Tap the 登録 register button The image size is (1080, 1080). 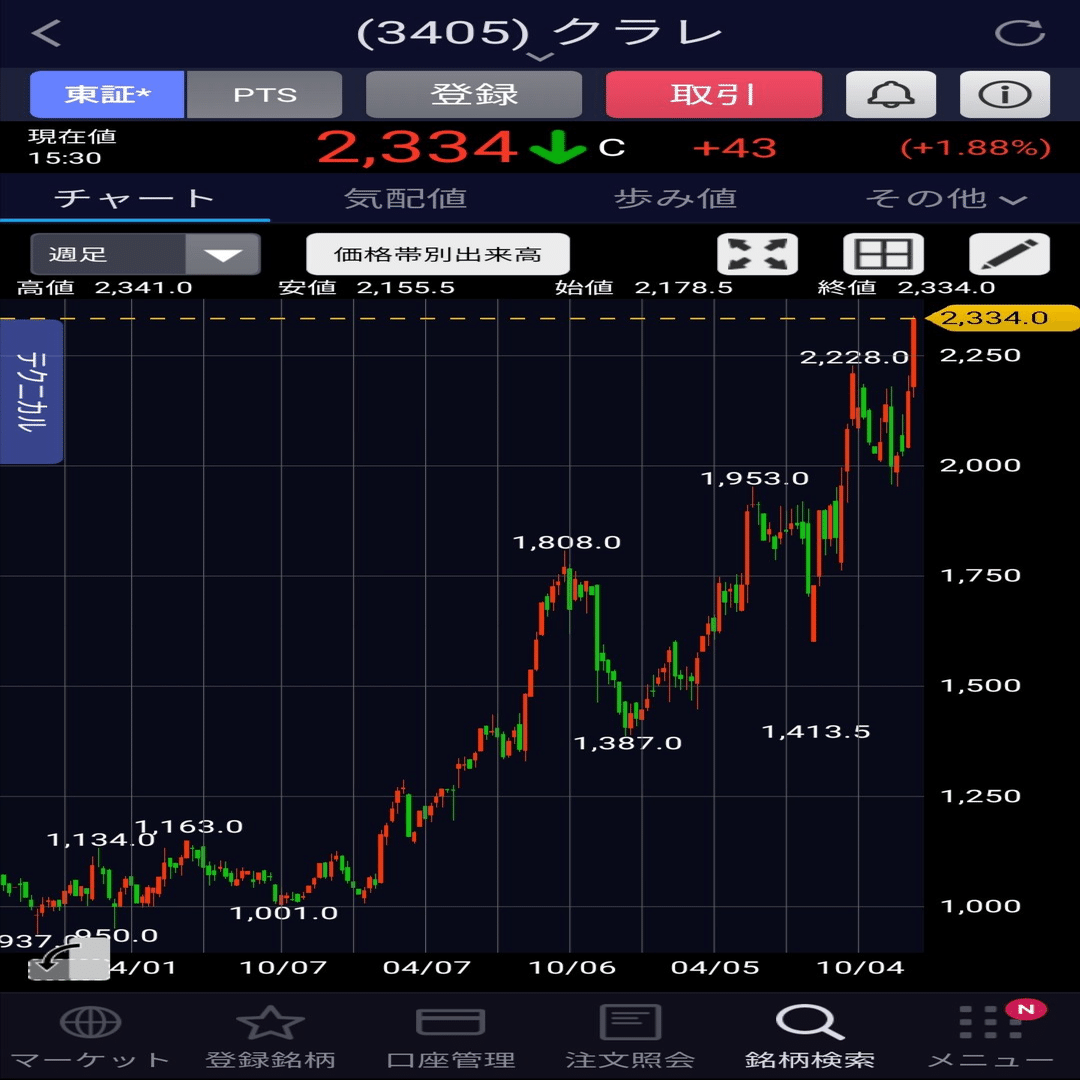pyautogui.click(x=474, y=94)
